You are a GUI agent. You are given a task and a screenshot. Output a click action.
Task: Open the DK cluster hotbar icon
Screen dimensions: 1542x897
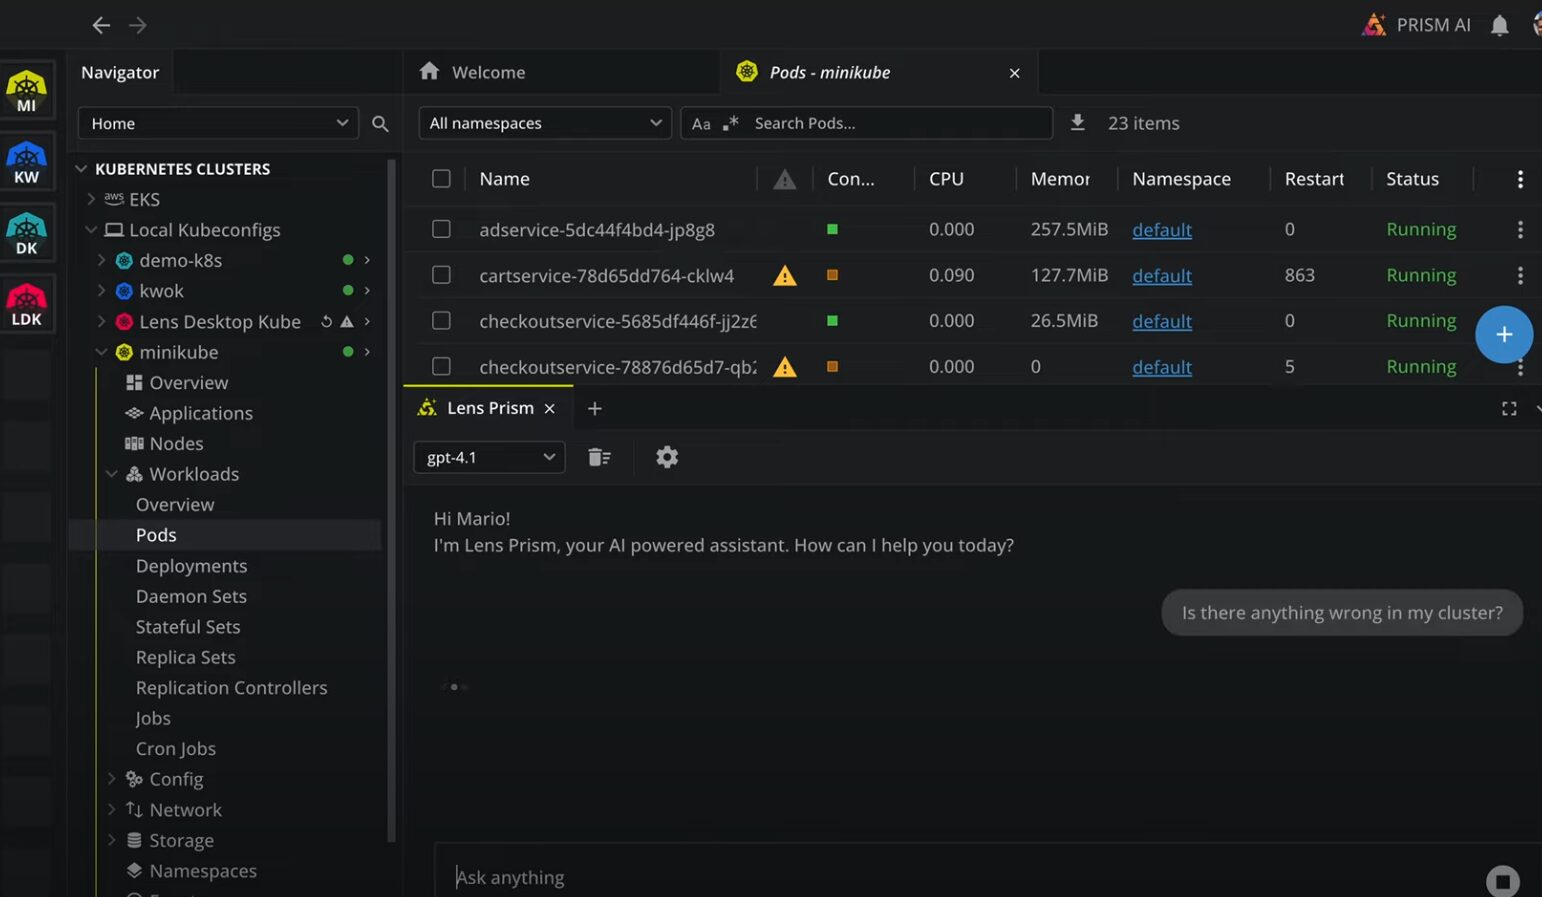pyautogui.click(x=27, y=234)
